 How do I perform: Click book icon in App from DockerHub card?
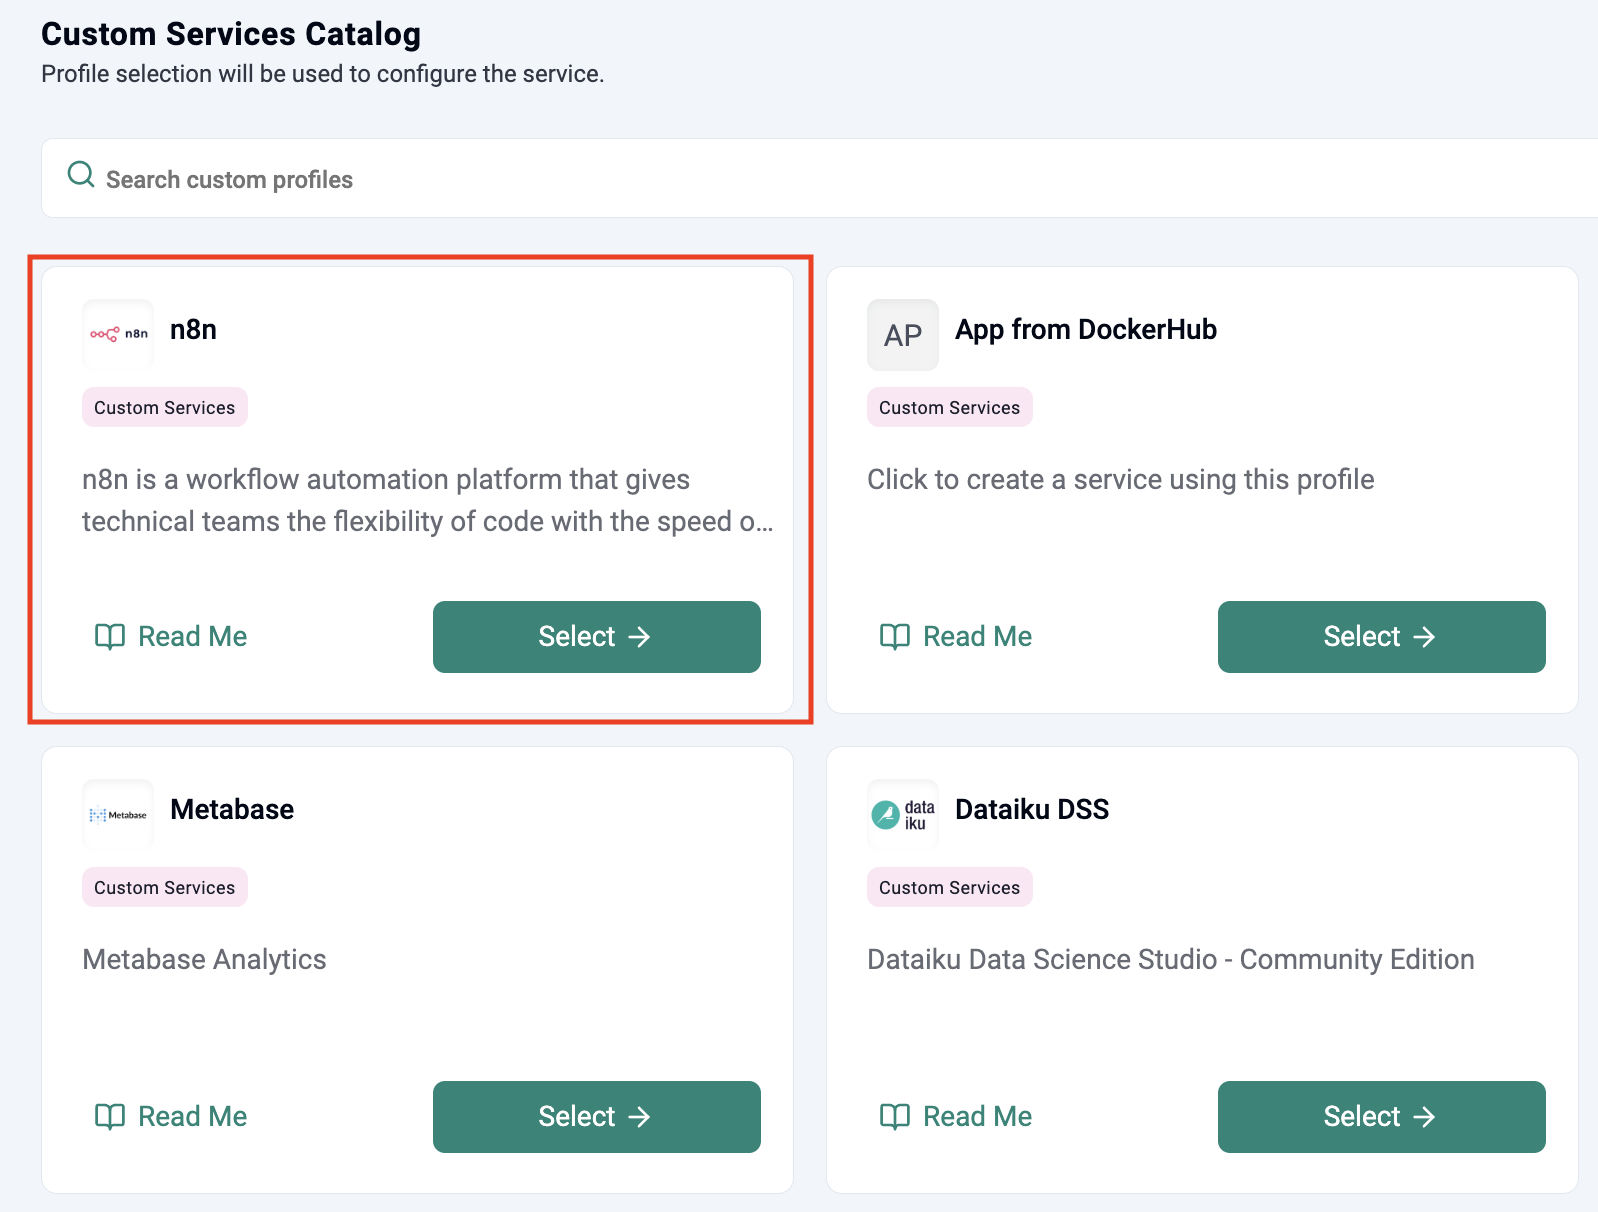tap(894, 637)
